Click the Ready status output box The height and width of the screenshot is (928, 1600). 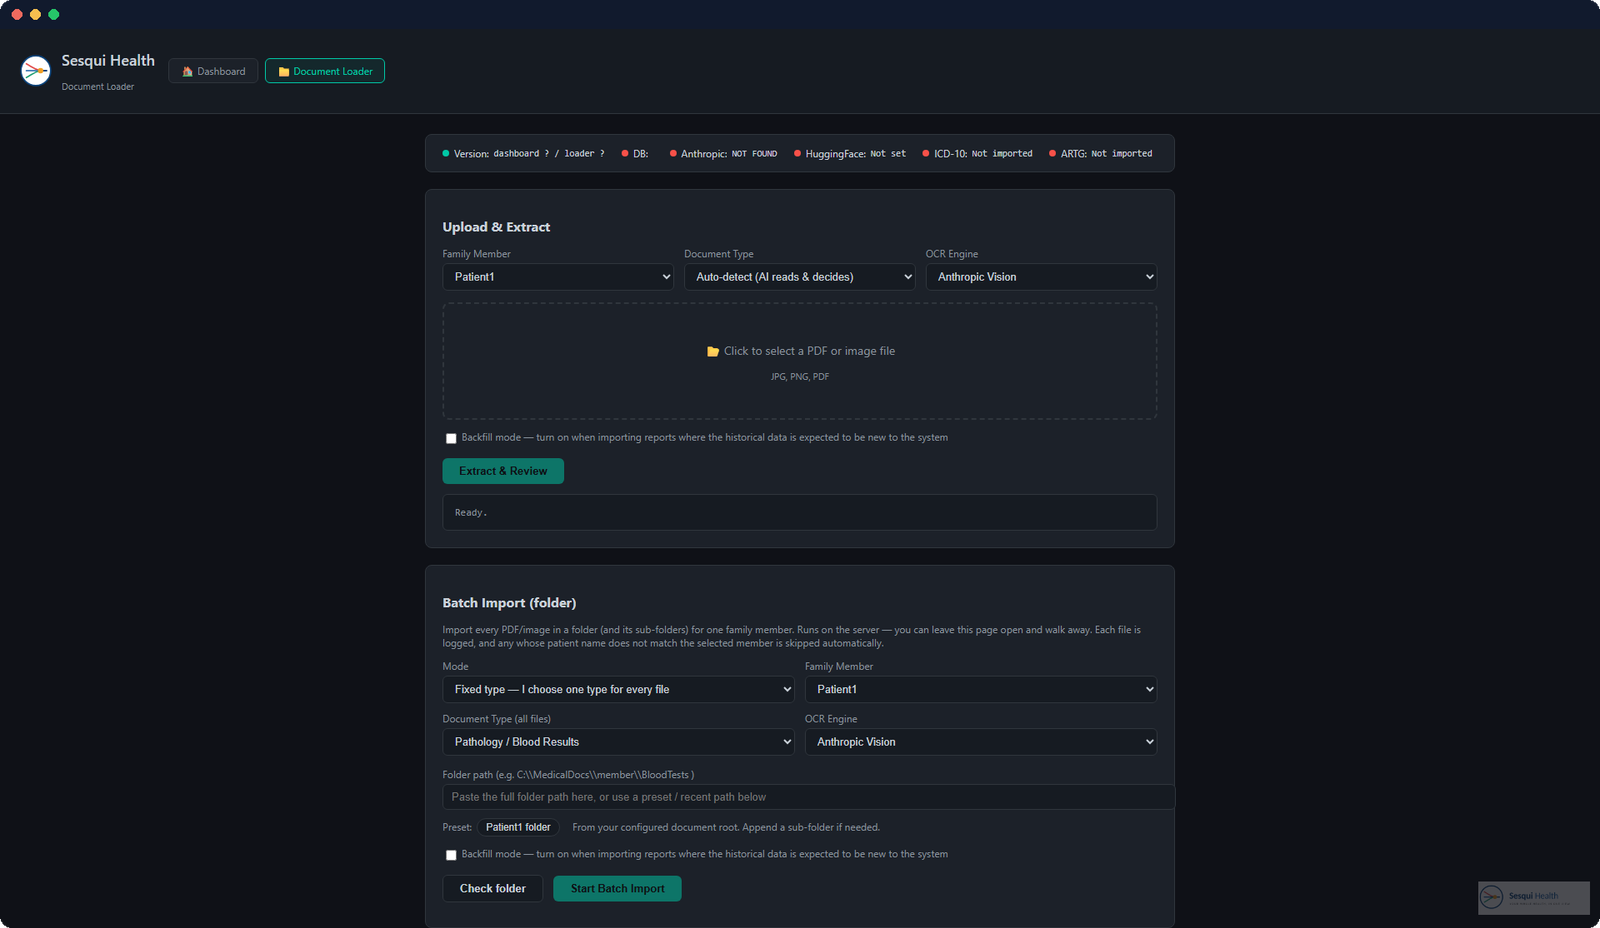(800, 512)
